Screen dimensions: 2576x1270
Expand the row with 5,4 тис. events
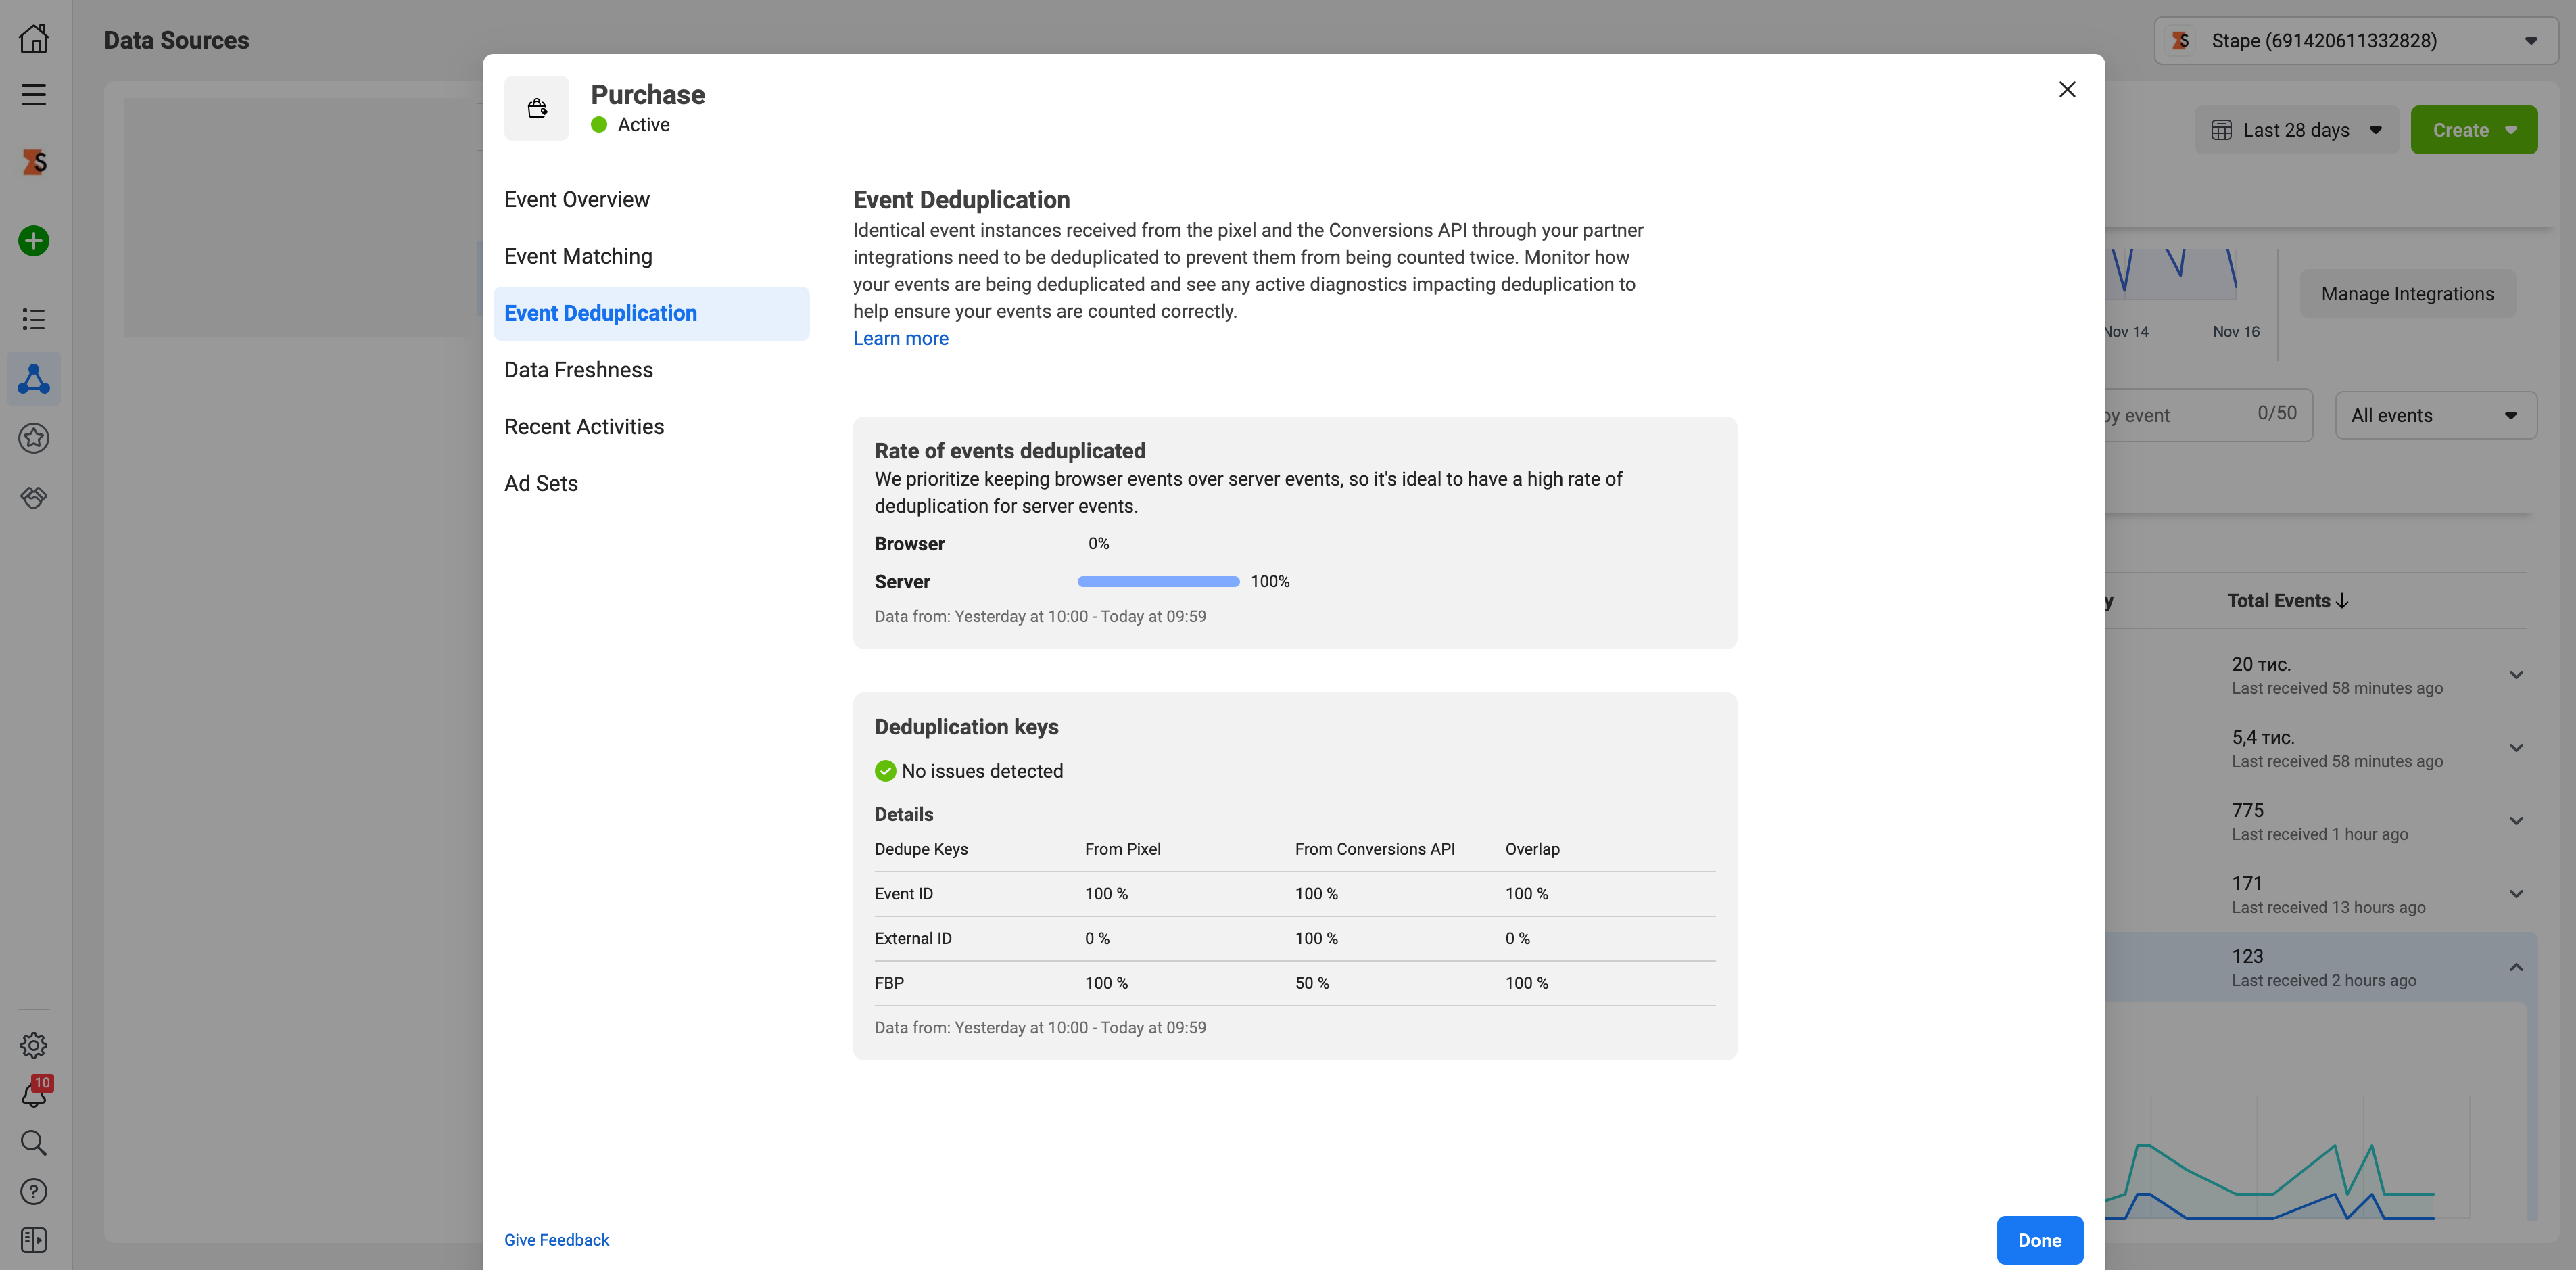click(x=2516, y=748)
